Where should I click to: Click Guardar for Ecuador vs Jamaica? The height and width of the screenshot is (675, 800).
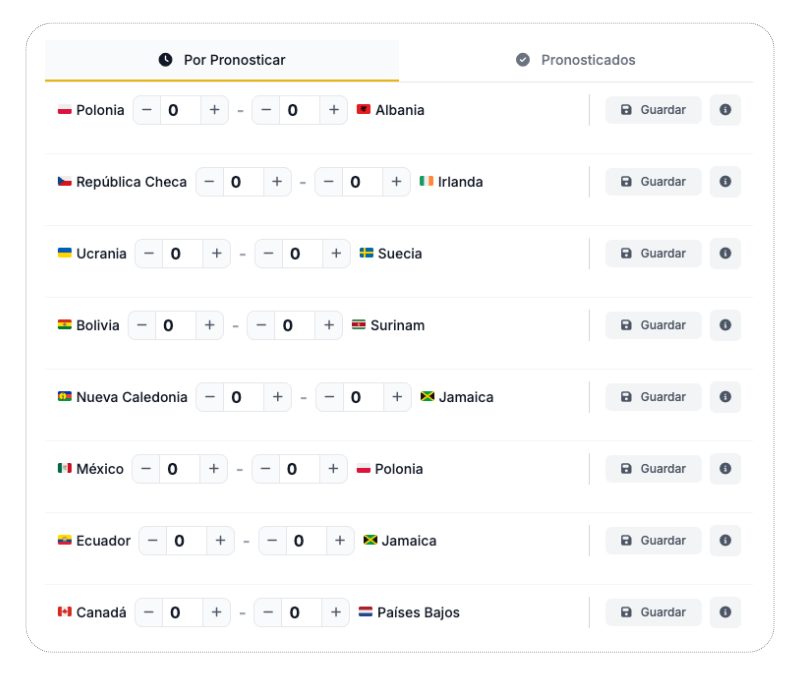[x=653, y=541]
